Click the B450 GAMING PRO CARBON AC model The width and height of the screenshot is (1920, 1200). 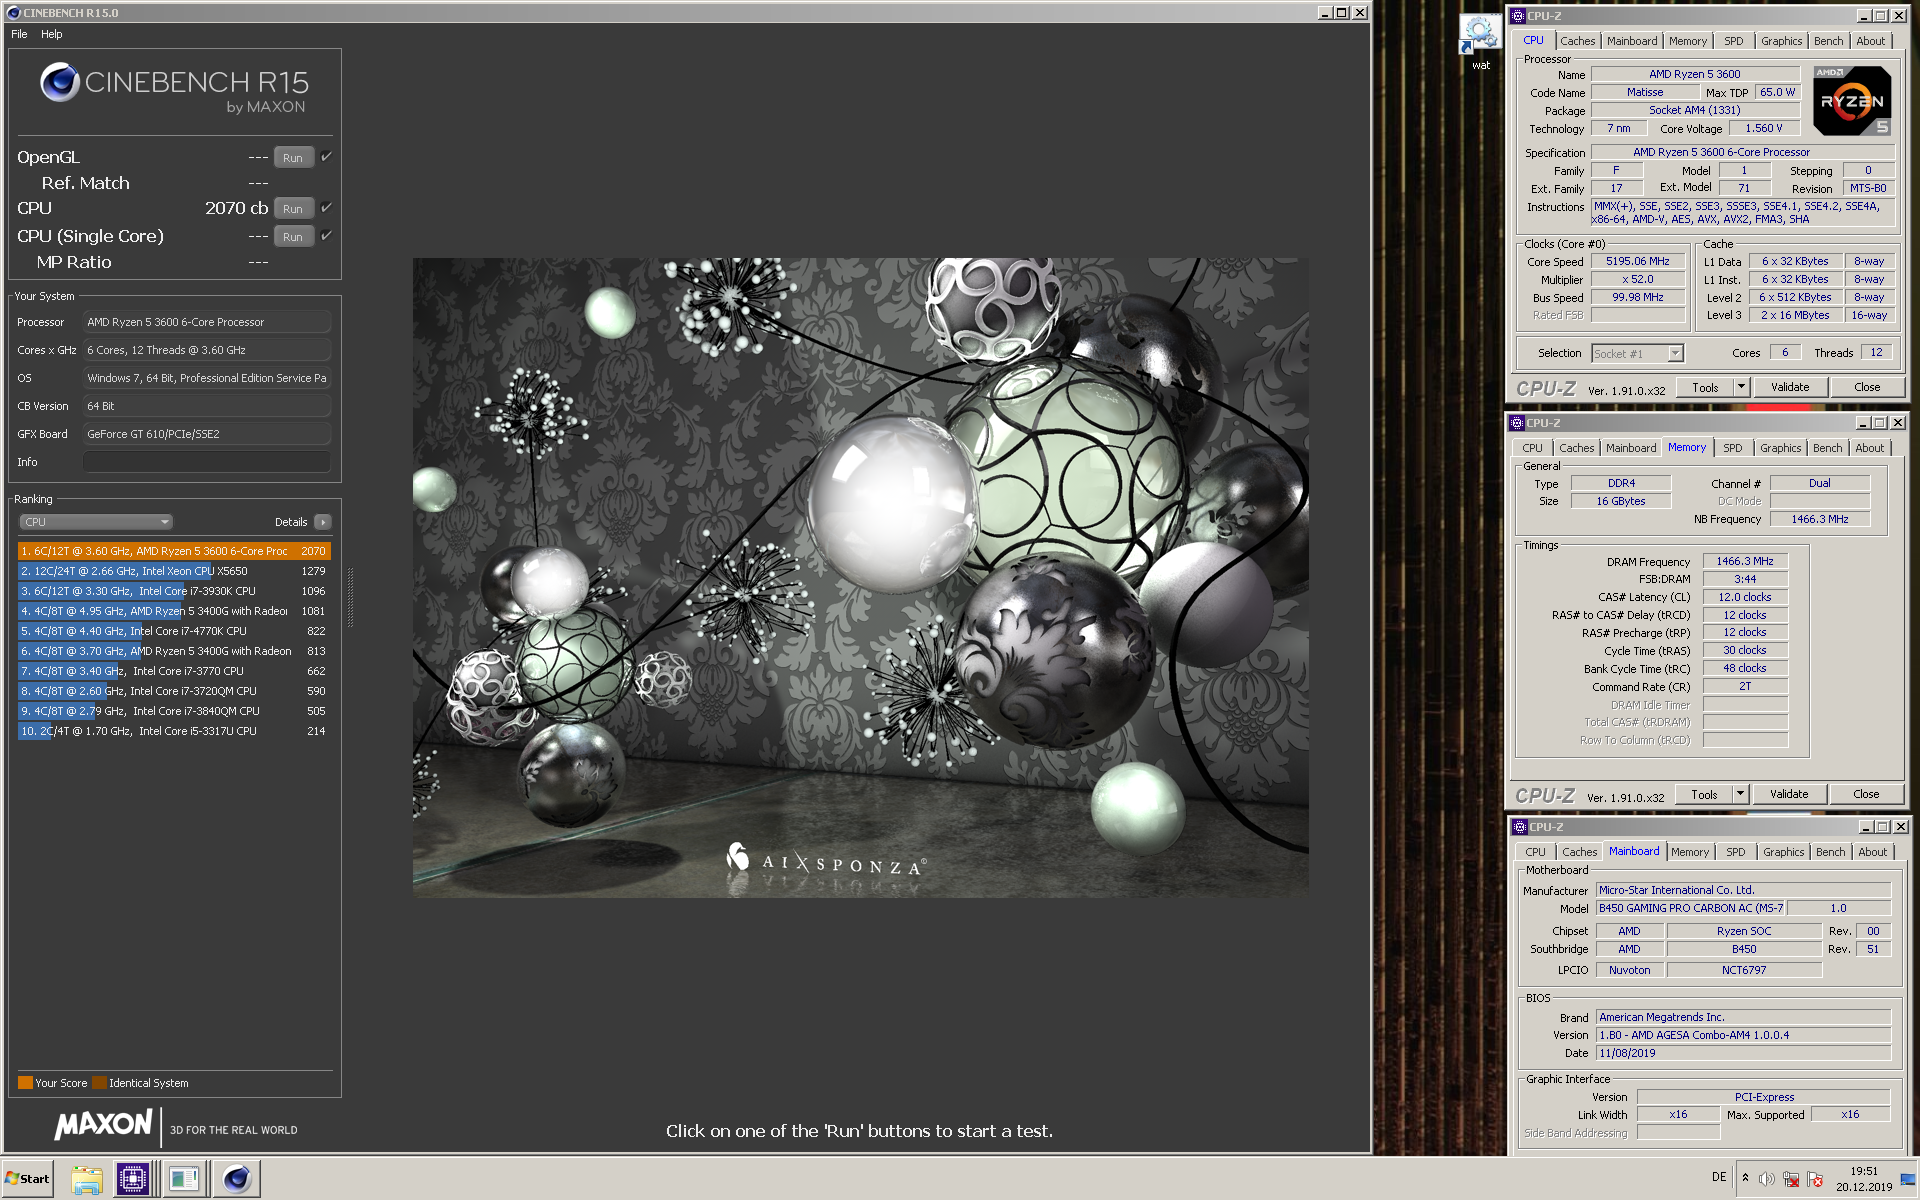(x=1690, y=908)
